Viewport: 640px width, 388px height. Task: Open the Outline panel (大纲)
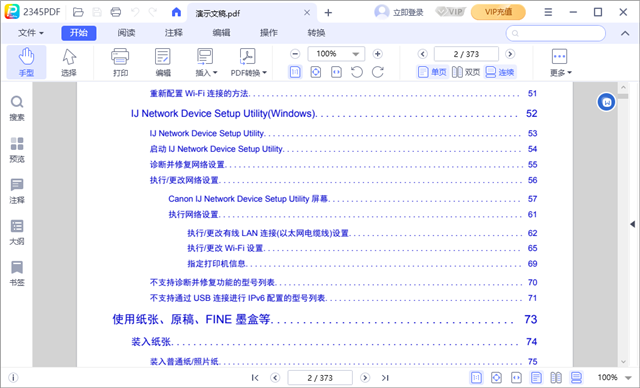(17, 232)
